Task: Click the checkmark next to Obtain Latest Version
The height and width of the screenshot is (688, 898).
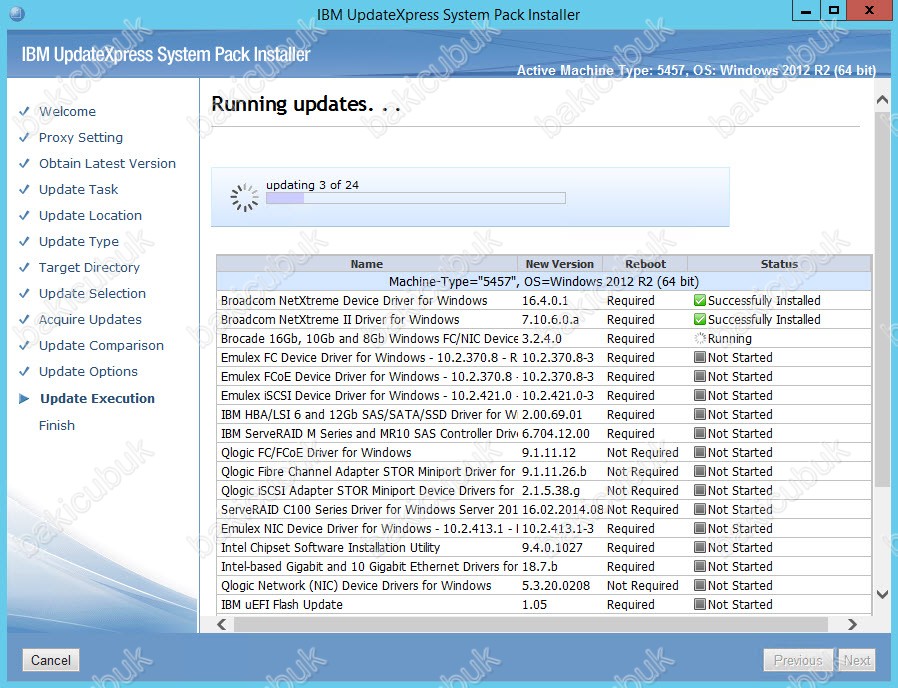Action: tap(24, 163)
